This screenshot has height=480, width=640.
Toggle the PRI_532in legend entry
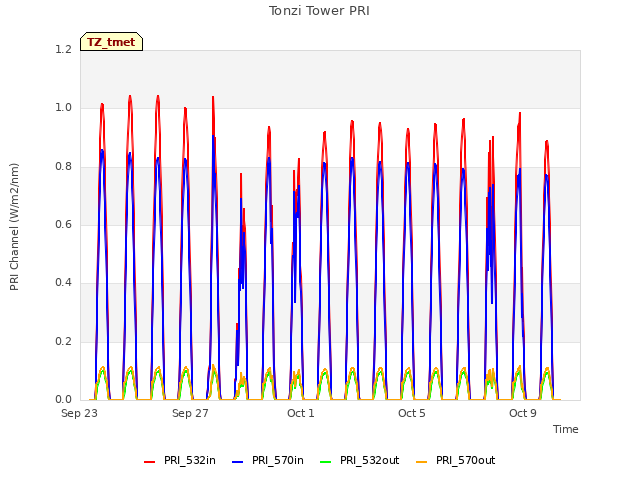tap(180, 460)
